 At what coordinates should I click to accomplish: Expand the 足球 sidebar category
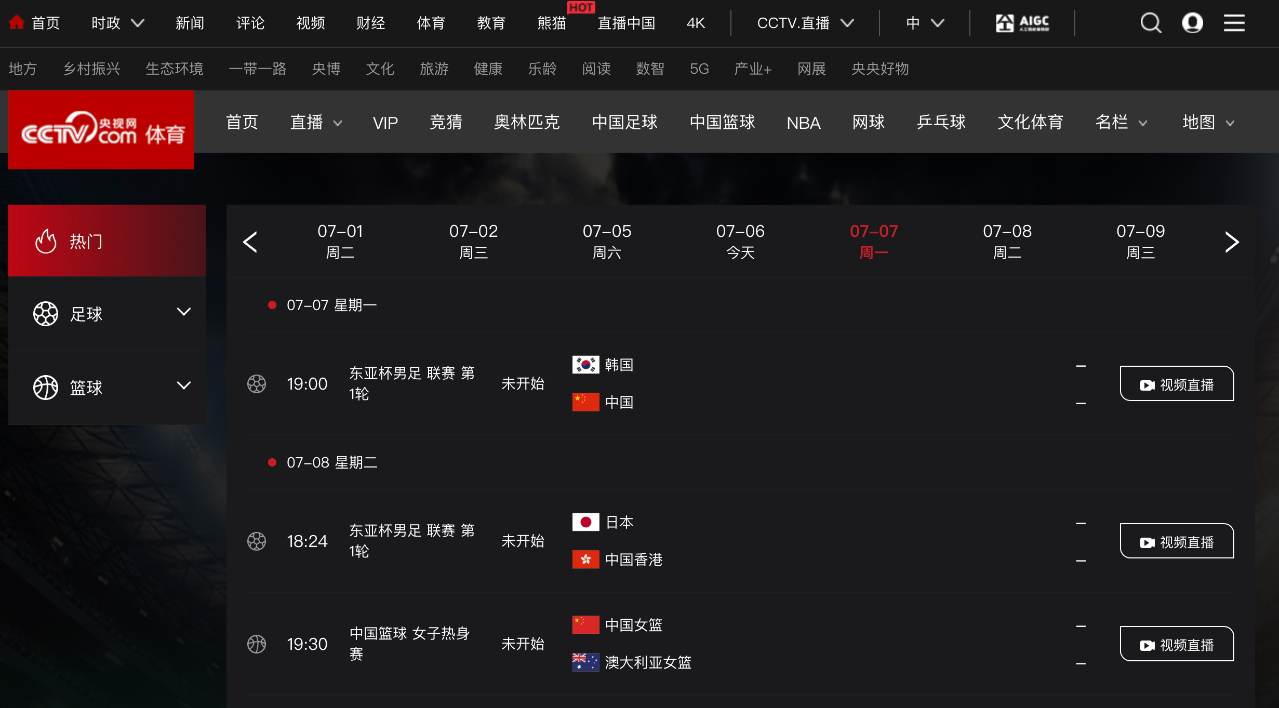107,314
